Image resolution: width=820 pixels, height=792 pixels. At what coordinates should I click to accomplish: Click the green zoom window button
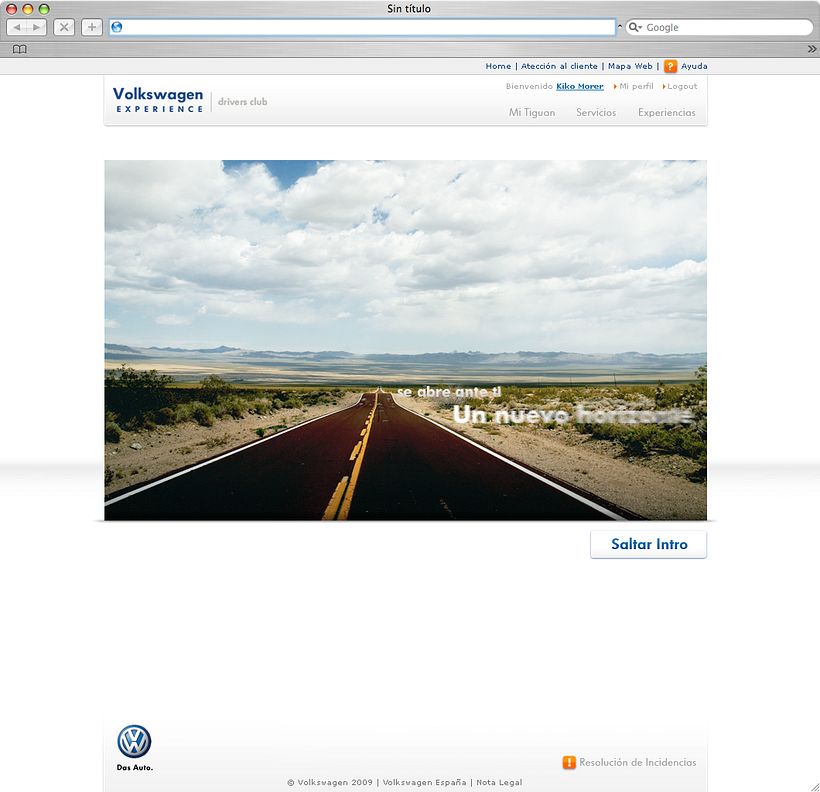click(x=44, y=9)
